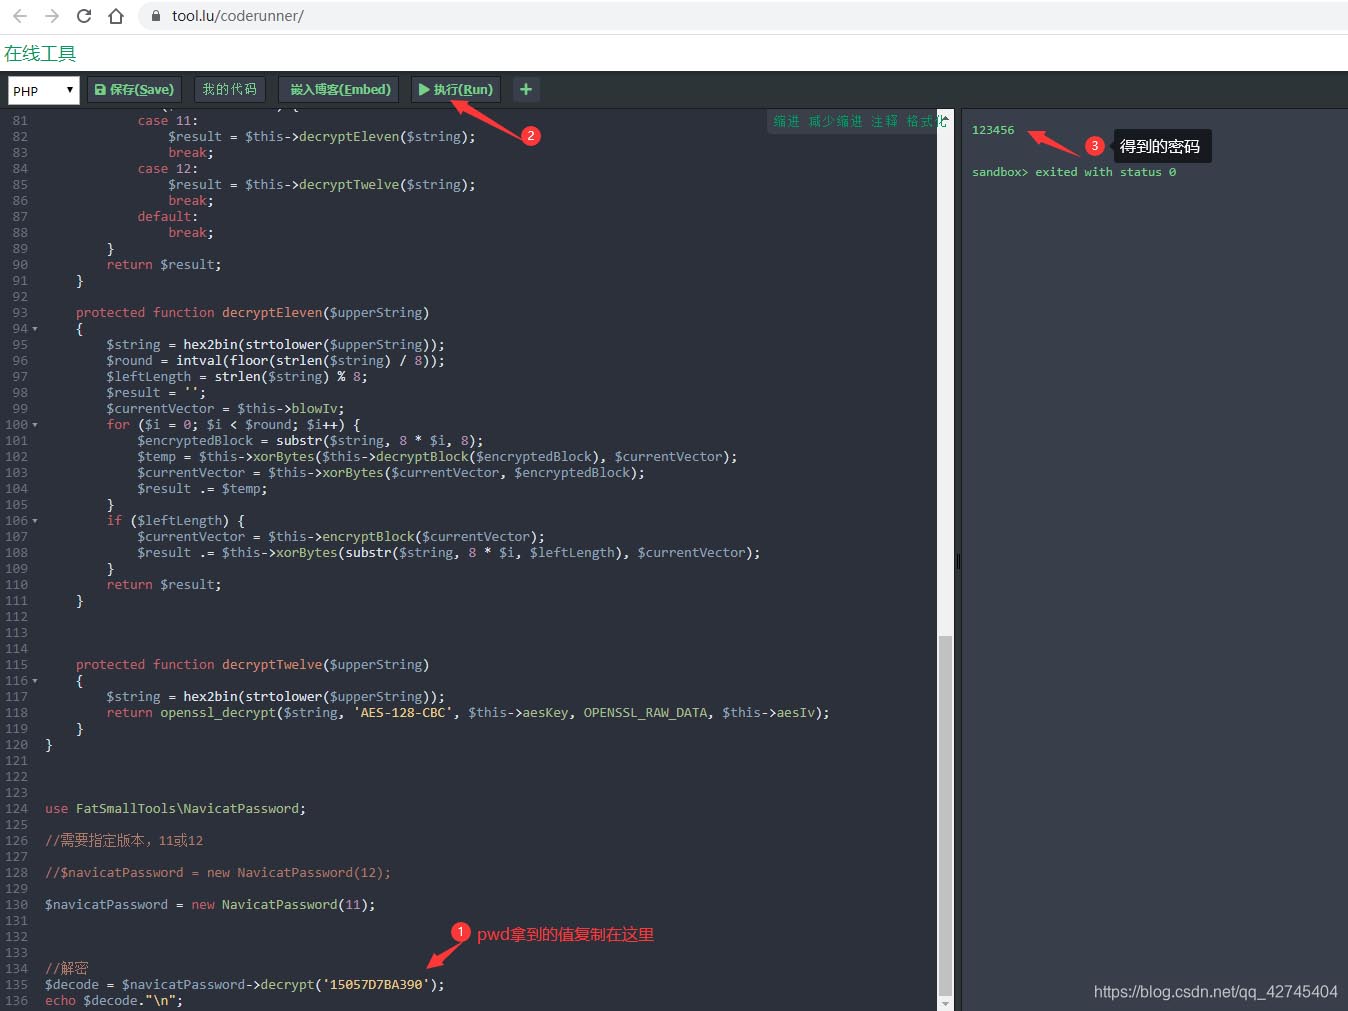
Task: Click the green plus button in toolbar
Action: (525, 89)
